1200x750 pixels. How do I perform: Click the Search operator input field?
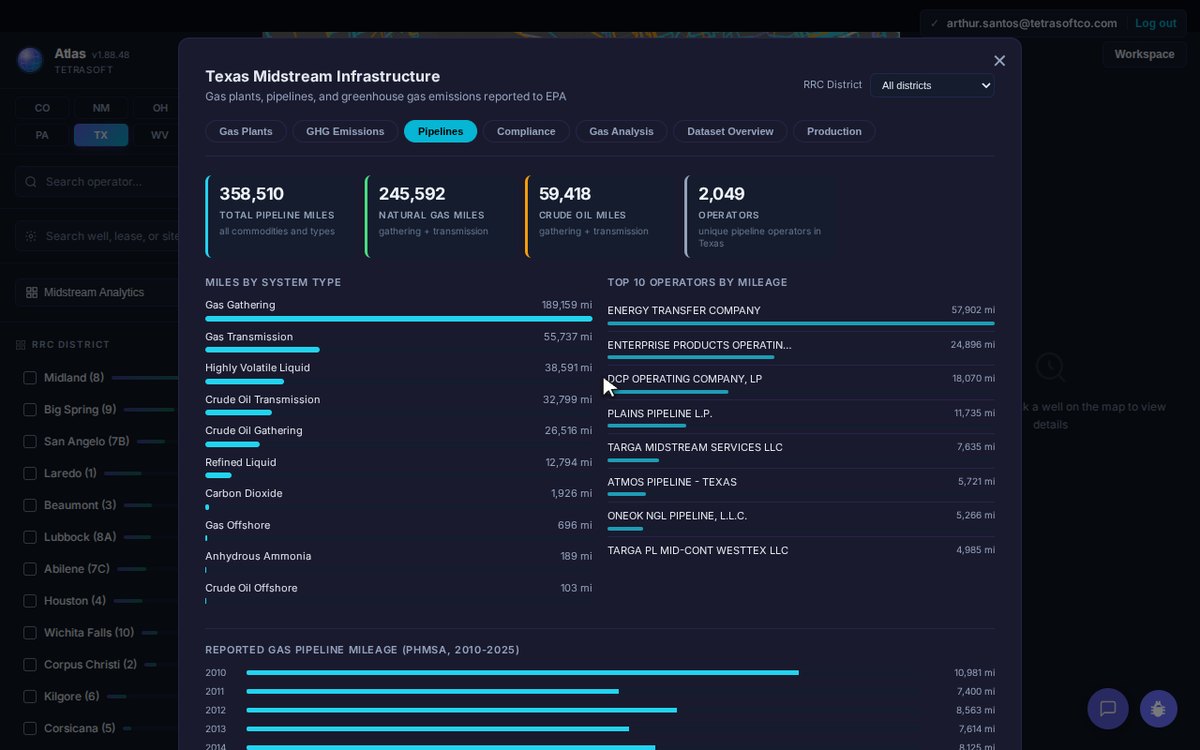tap(98, 182)
